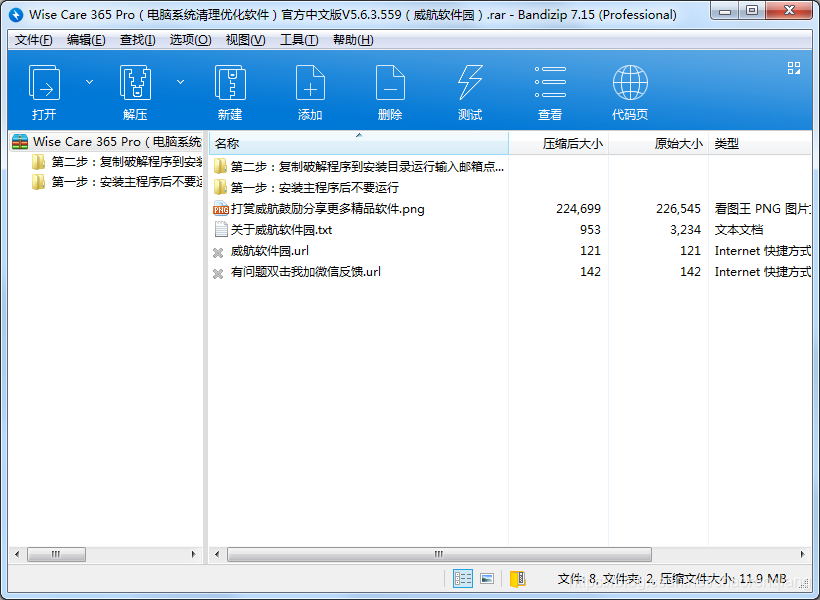Click the archive icon beside Wise Care tree root
Image resolution: width=820 pixels, height=600 pixels.
[20, 142]
